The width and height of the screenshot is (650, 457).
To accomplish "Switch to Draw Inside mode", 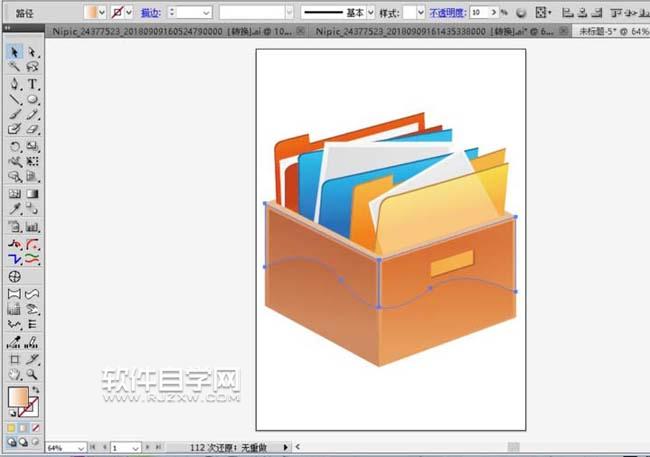I will pos(36,442).
